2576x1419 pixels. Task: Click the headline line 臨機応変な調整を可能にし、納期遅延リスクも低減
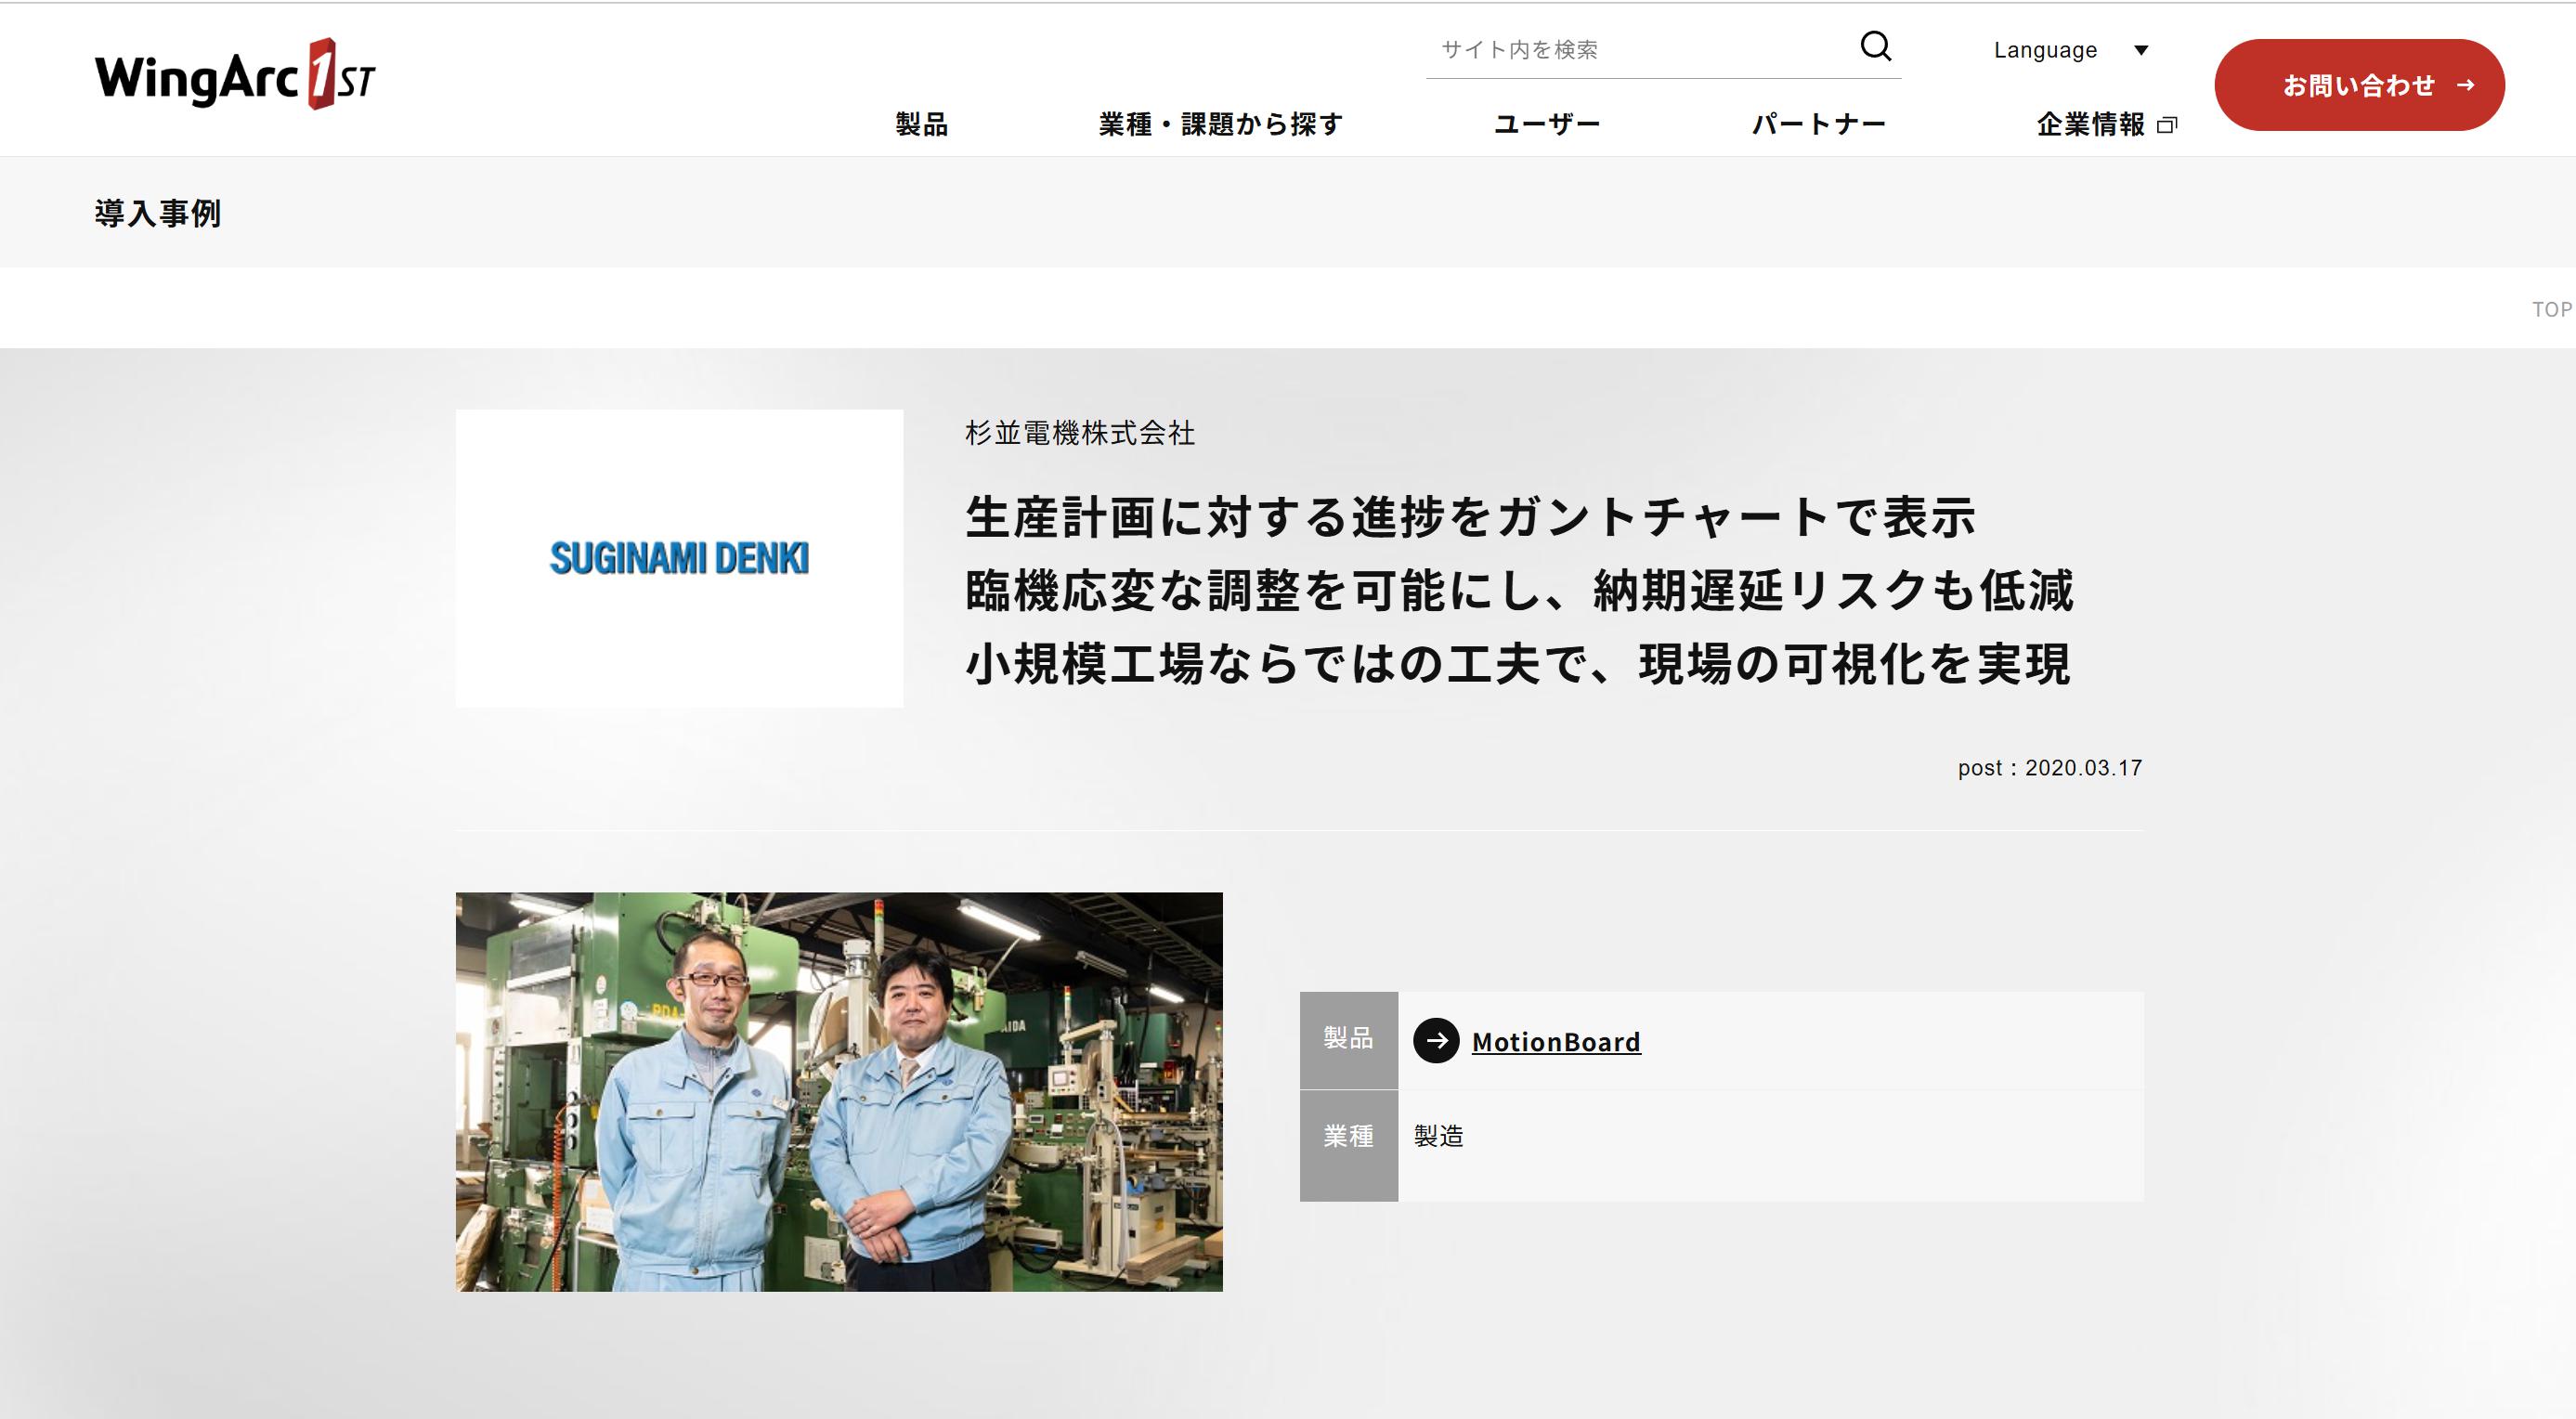(1519, 590)
